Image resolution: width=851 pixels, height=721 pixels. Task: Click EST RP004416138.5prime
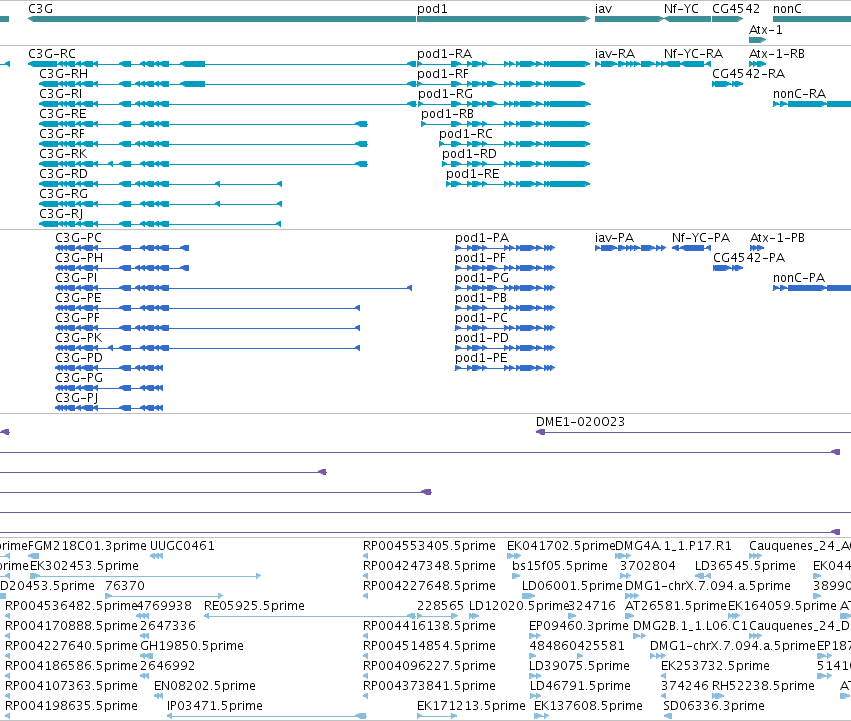(x=429, y=626)
